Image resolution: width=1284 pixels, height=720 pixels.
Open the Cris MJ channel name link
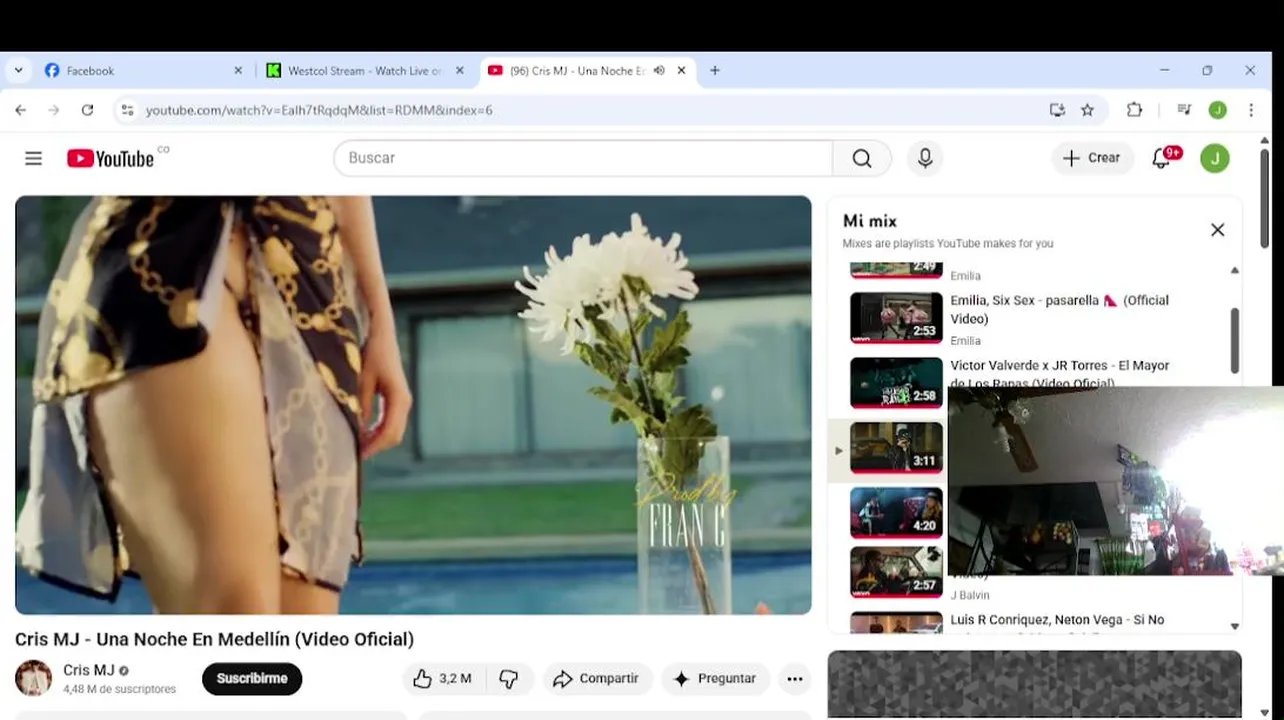click(x=88, y=671)
